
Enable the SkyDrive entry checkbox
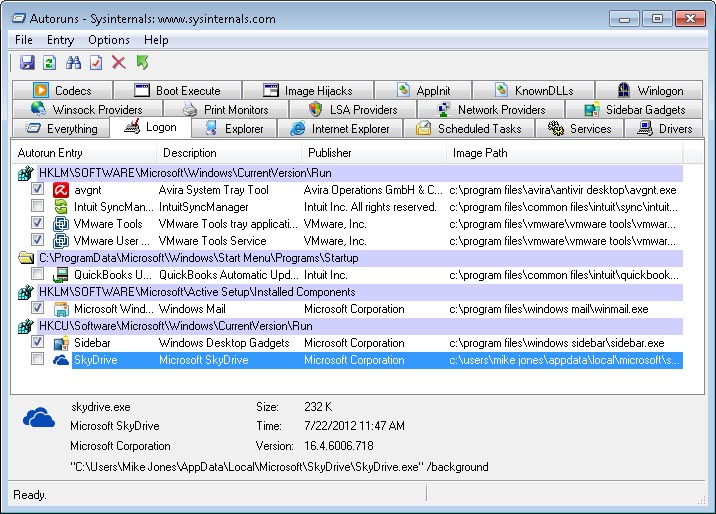pos(37,360)
